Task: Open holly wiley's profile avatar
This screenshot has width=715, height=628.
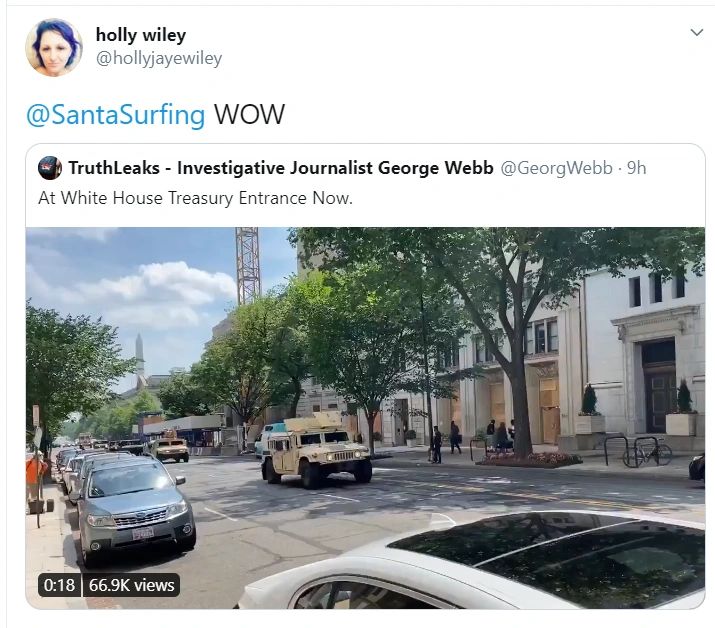Action: tap(54, 47)
